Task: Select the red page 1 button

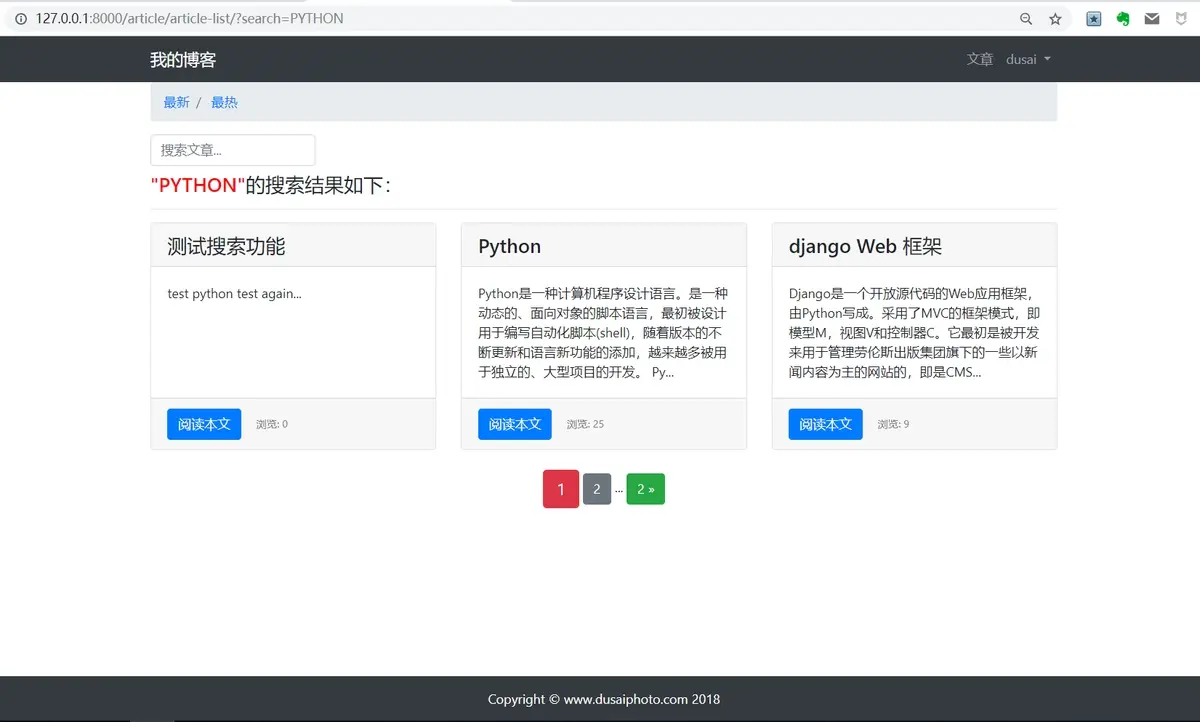Action: tap(561, 489)
